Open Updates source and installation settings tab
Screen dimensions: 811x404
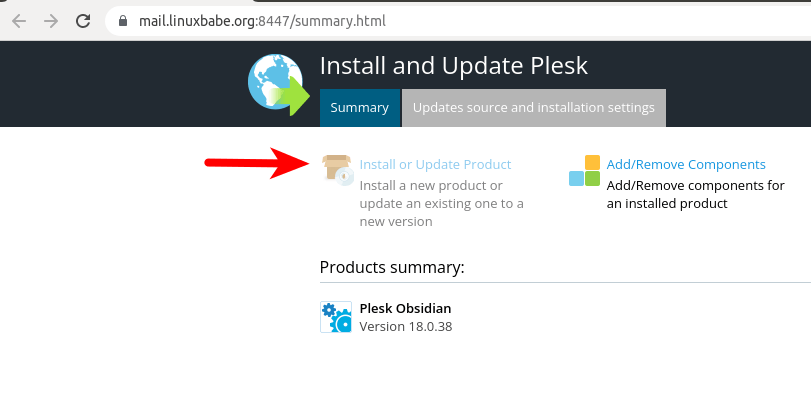click(533, 107)
